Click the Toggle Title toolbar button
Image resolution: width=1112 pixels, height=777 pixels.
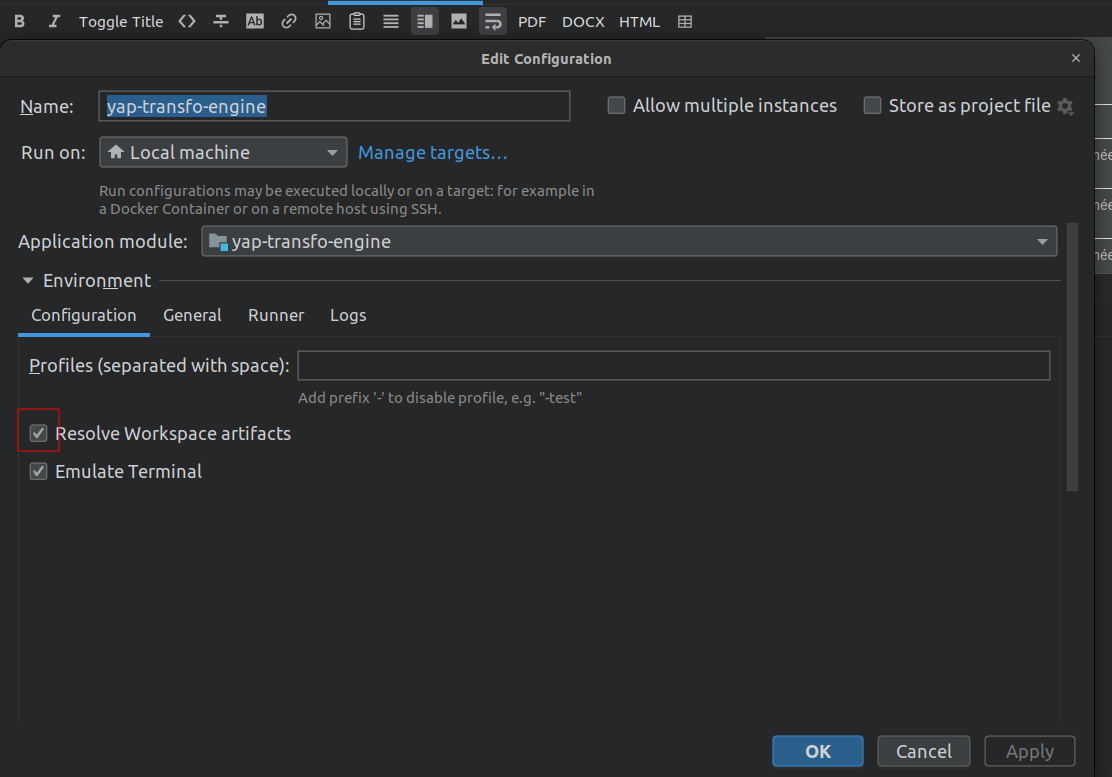[x=121, y=21]
